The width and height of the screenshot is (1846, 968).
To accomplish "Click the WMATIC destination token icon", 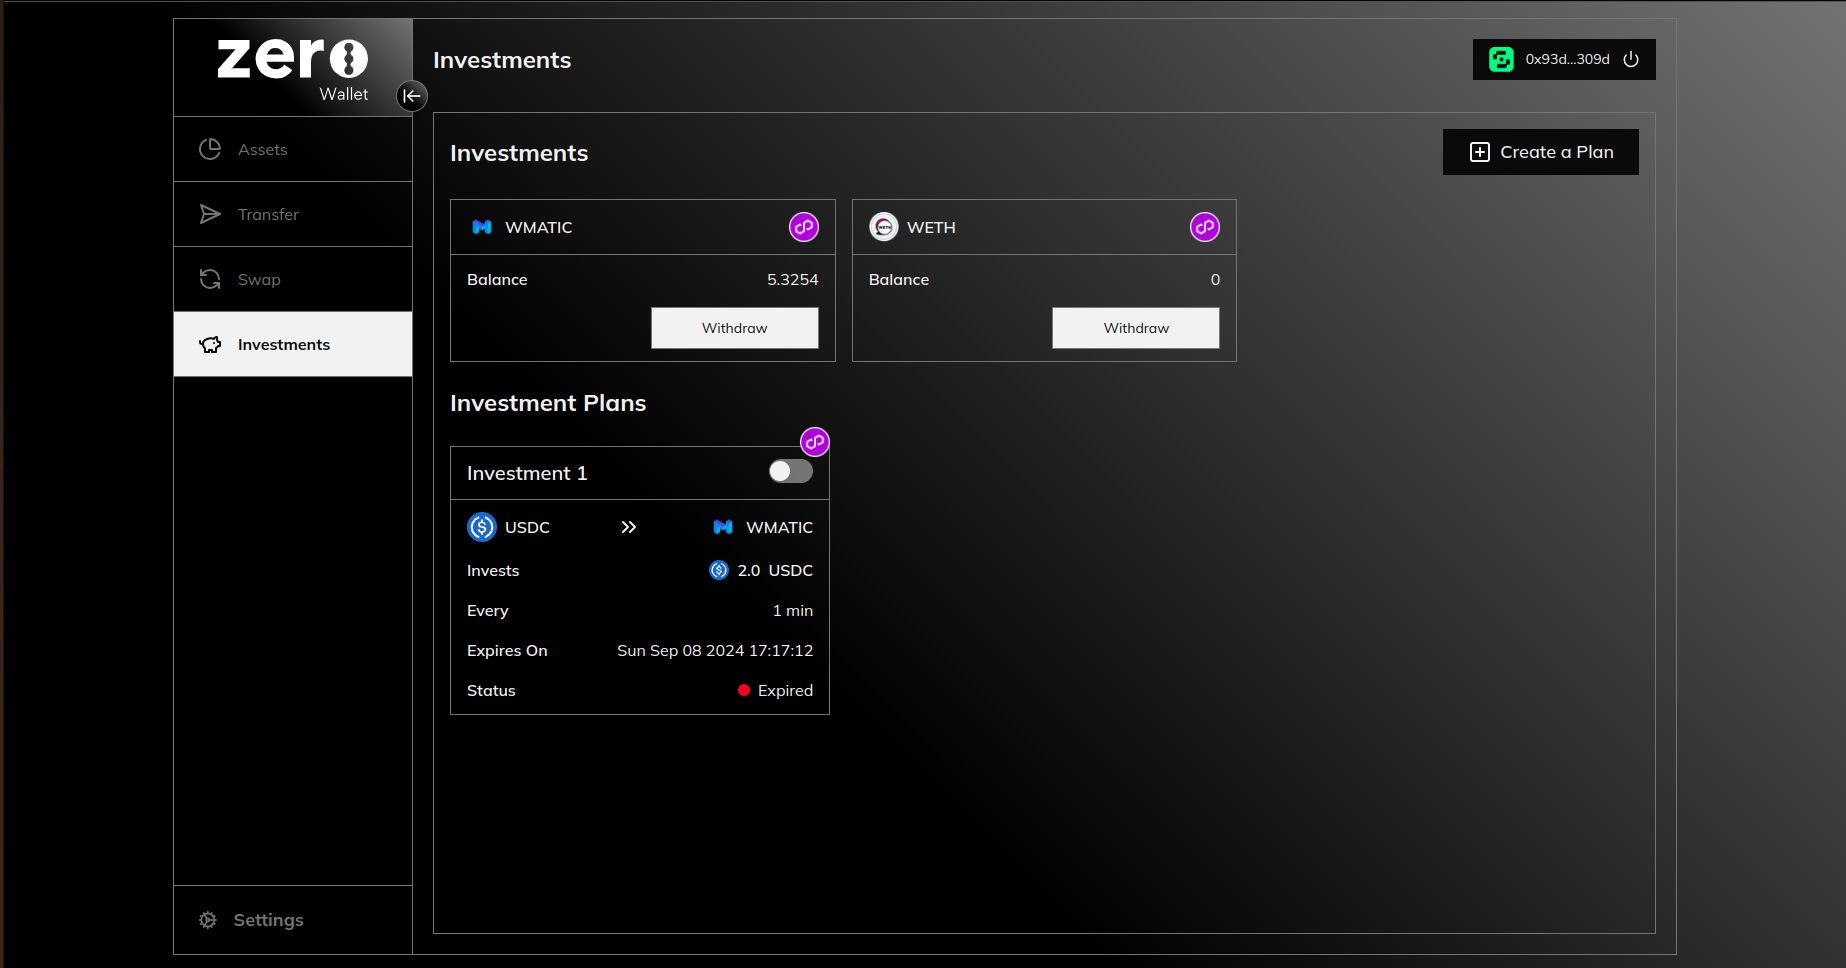I will 723,527.
